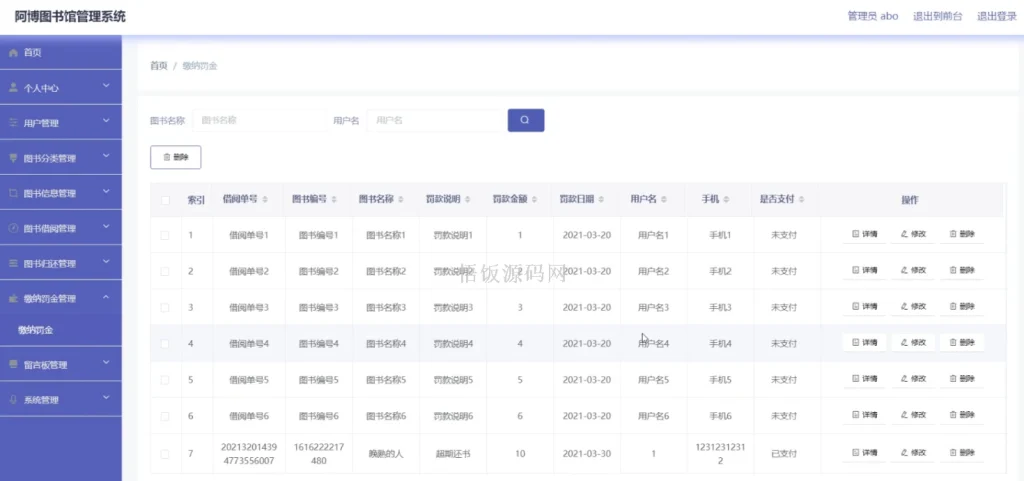Click the 退出登录 link

(x=997, y=17)
